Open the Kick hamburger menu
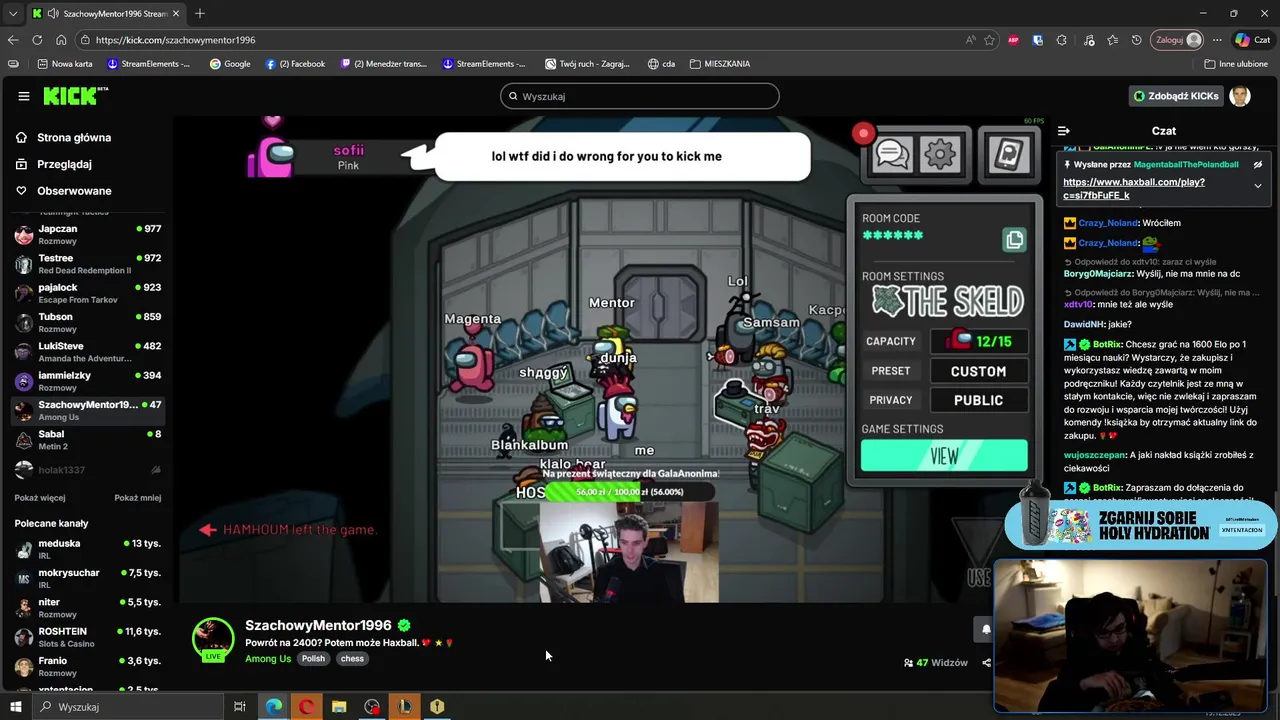 click(23, 96)
